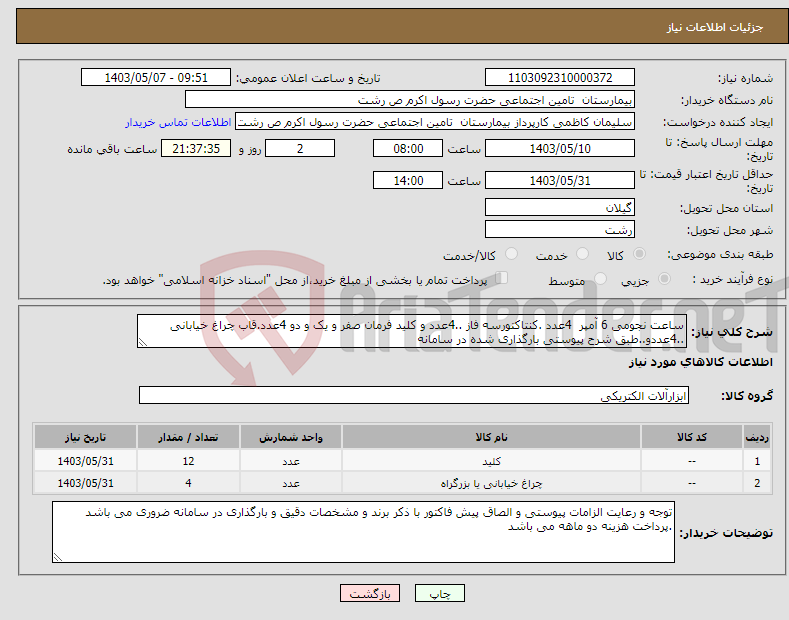Image resolution: width=789 pixels, height=620 pixels.
Task: Click the اطلاعات کالاهای مورد نیاز heading
Action: (x=700, y=362)
